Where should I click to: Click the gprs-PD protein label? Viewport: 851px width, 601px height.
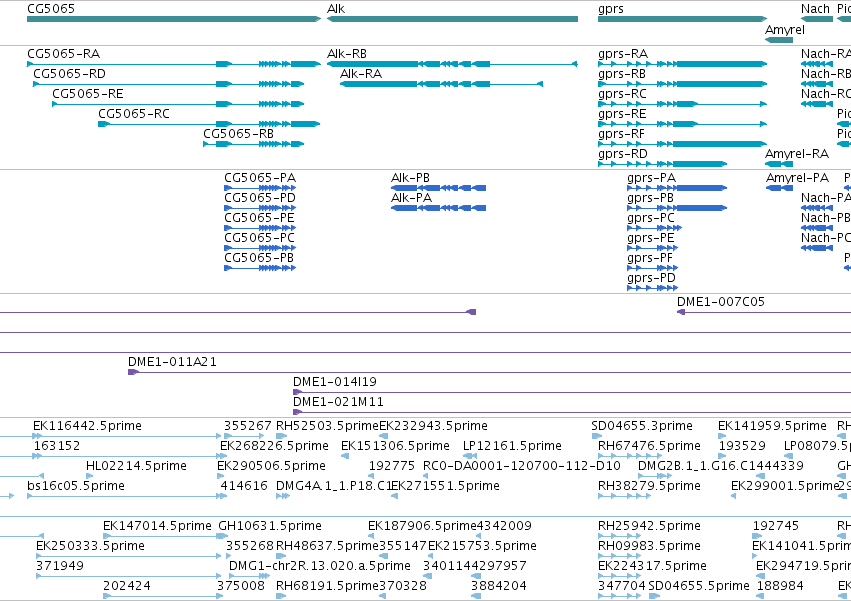[651, 279]
